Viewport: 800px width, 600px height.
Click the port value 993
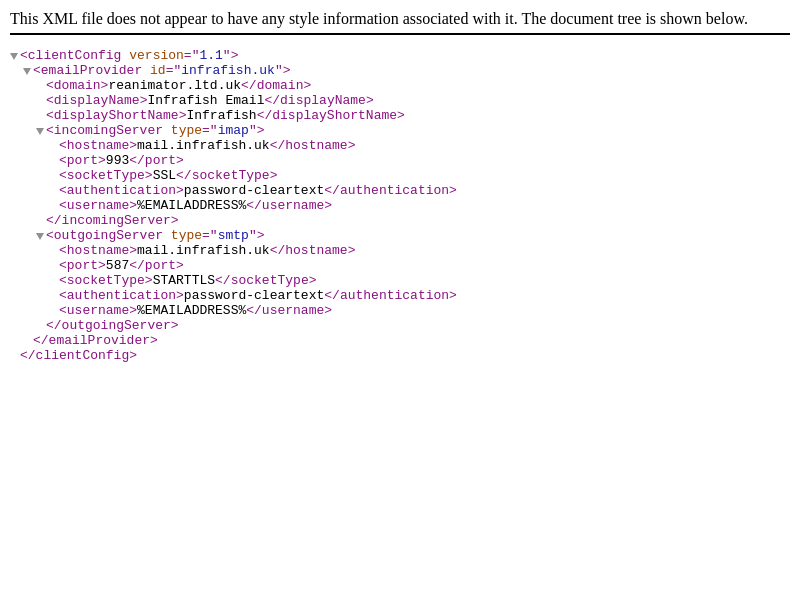click(x=117, y=161)
